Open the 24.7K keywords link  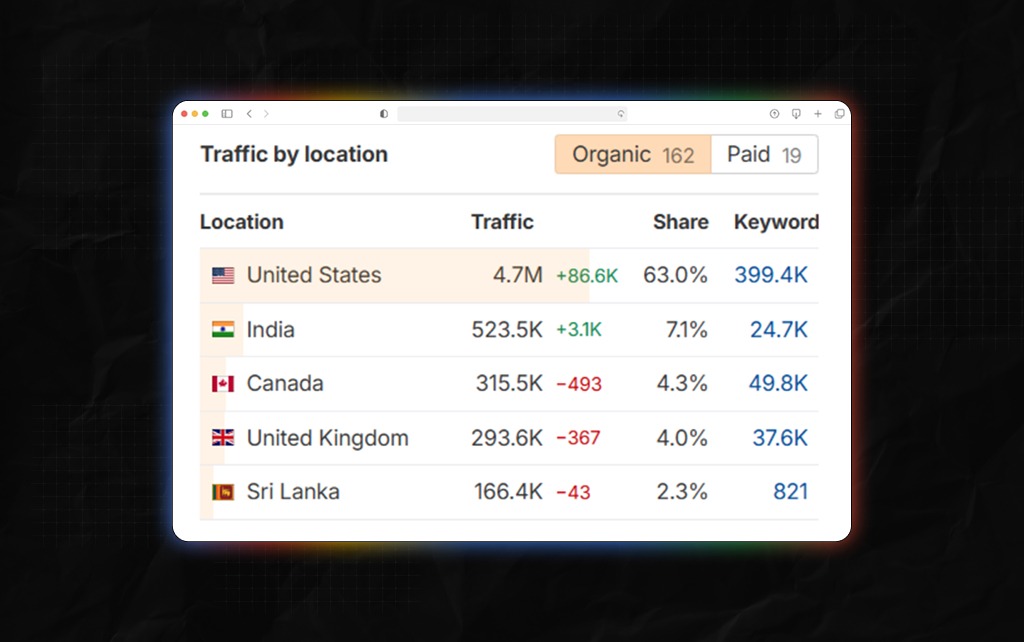(778, 329)
